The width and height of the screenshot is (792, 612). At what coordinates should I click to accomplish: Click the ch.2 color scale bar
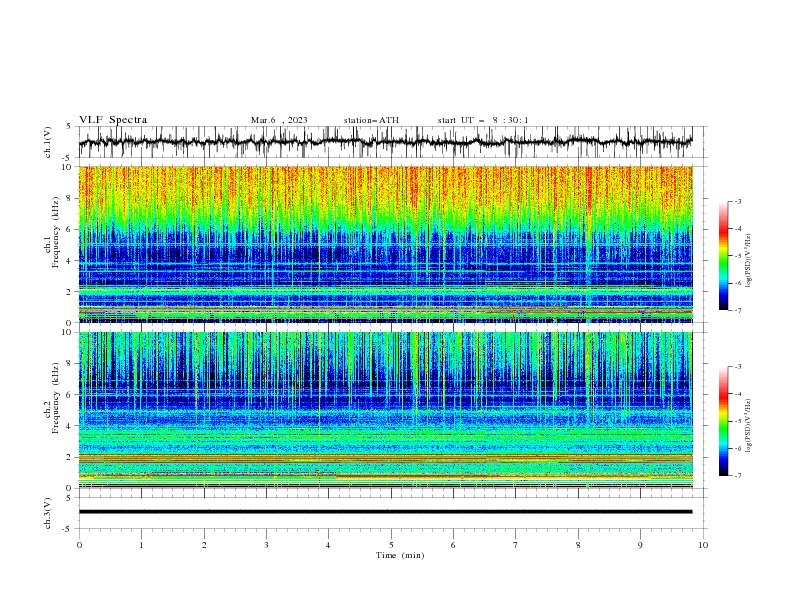click(x=724, y=421)
